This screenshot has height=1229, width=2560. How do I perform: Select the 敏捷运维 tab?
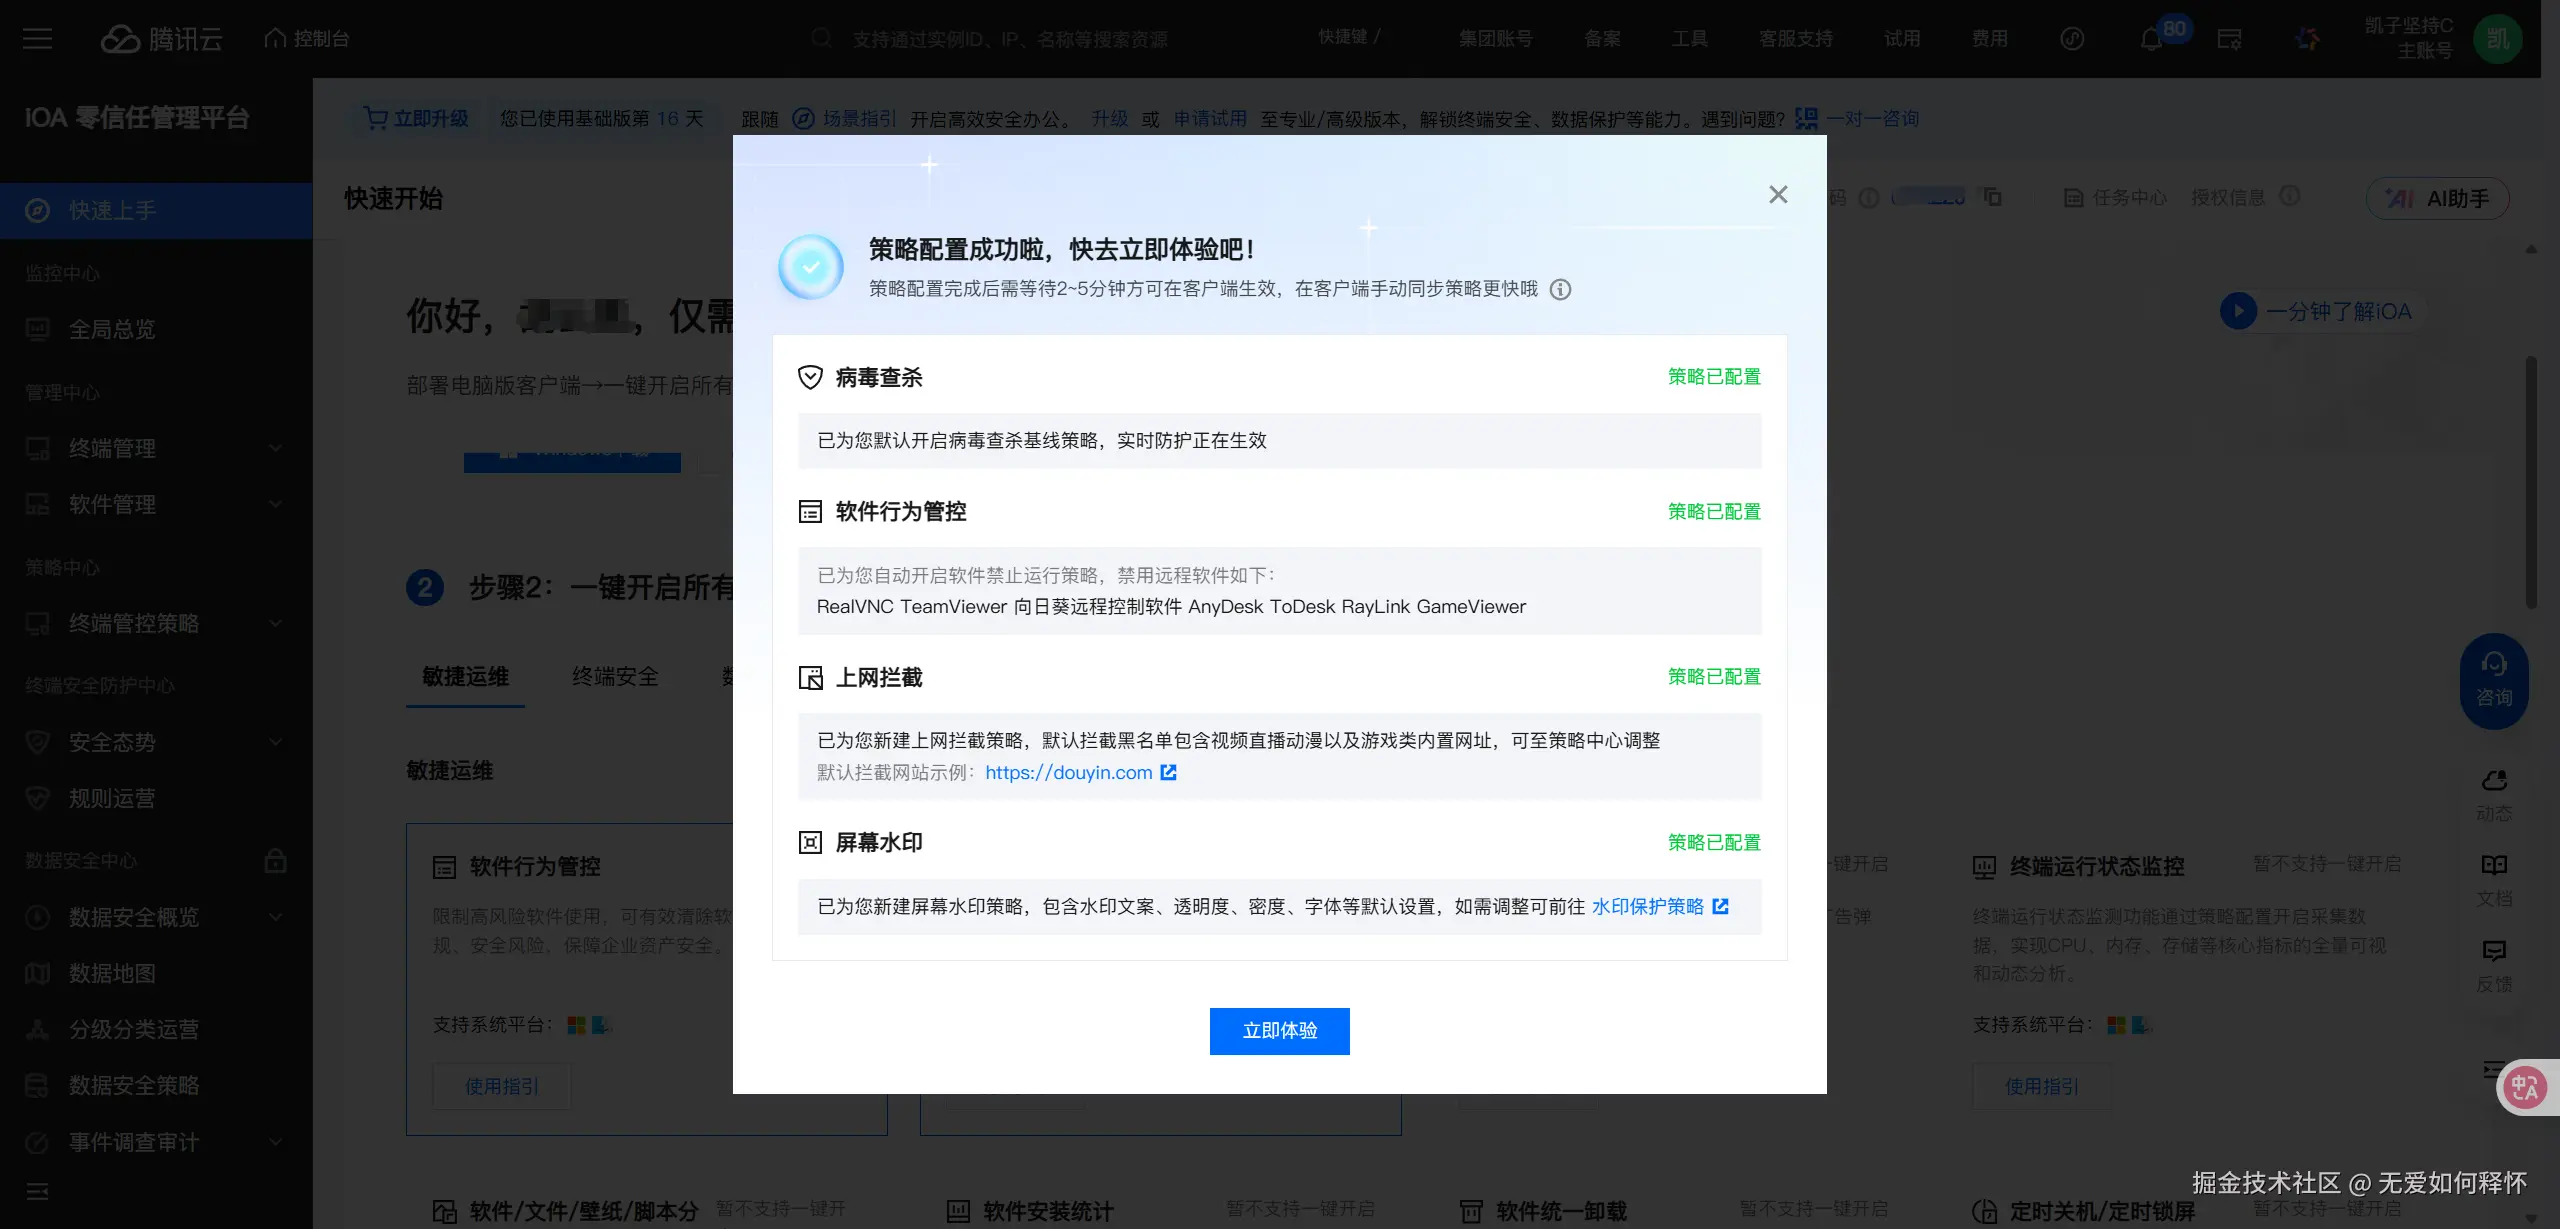(x=465, y=677)
